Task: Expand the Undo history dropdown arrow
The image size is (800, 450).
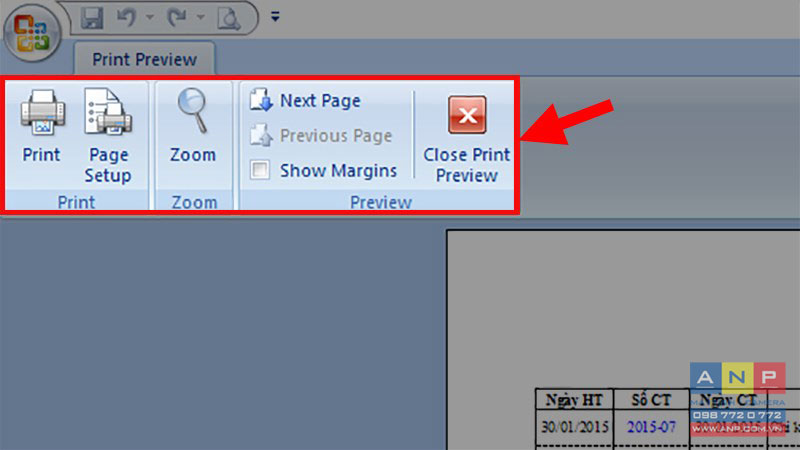Action: click(149, 17)
